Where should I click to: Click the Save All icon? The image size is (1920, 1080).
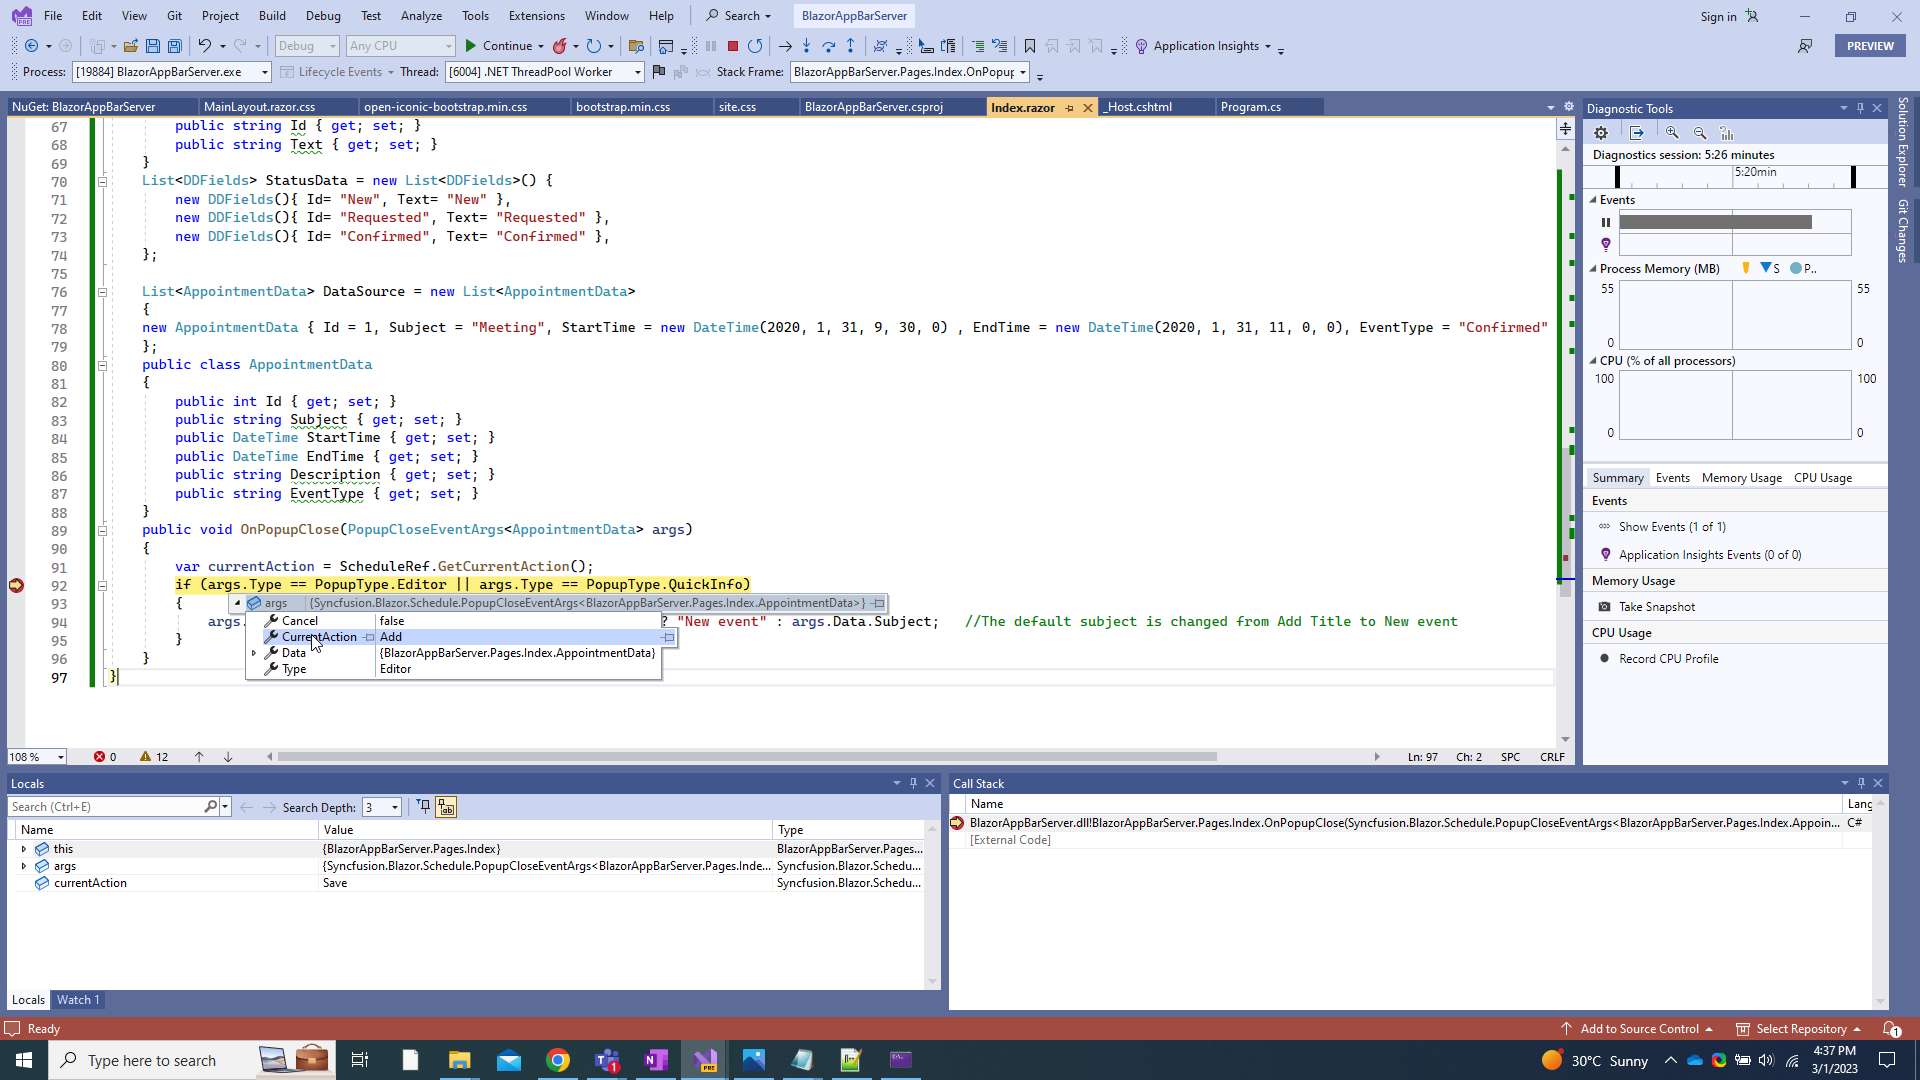pyautogui.click(x=175, y=46)
